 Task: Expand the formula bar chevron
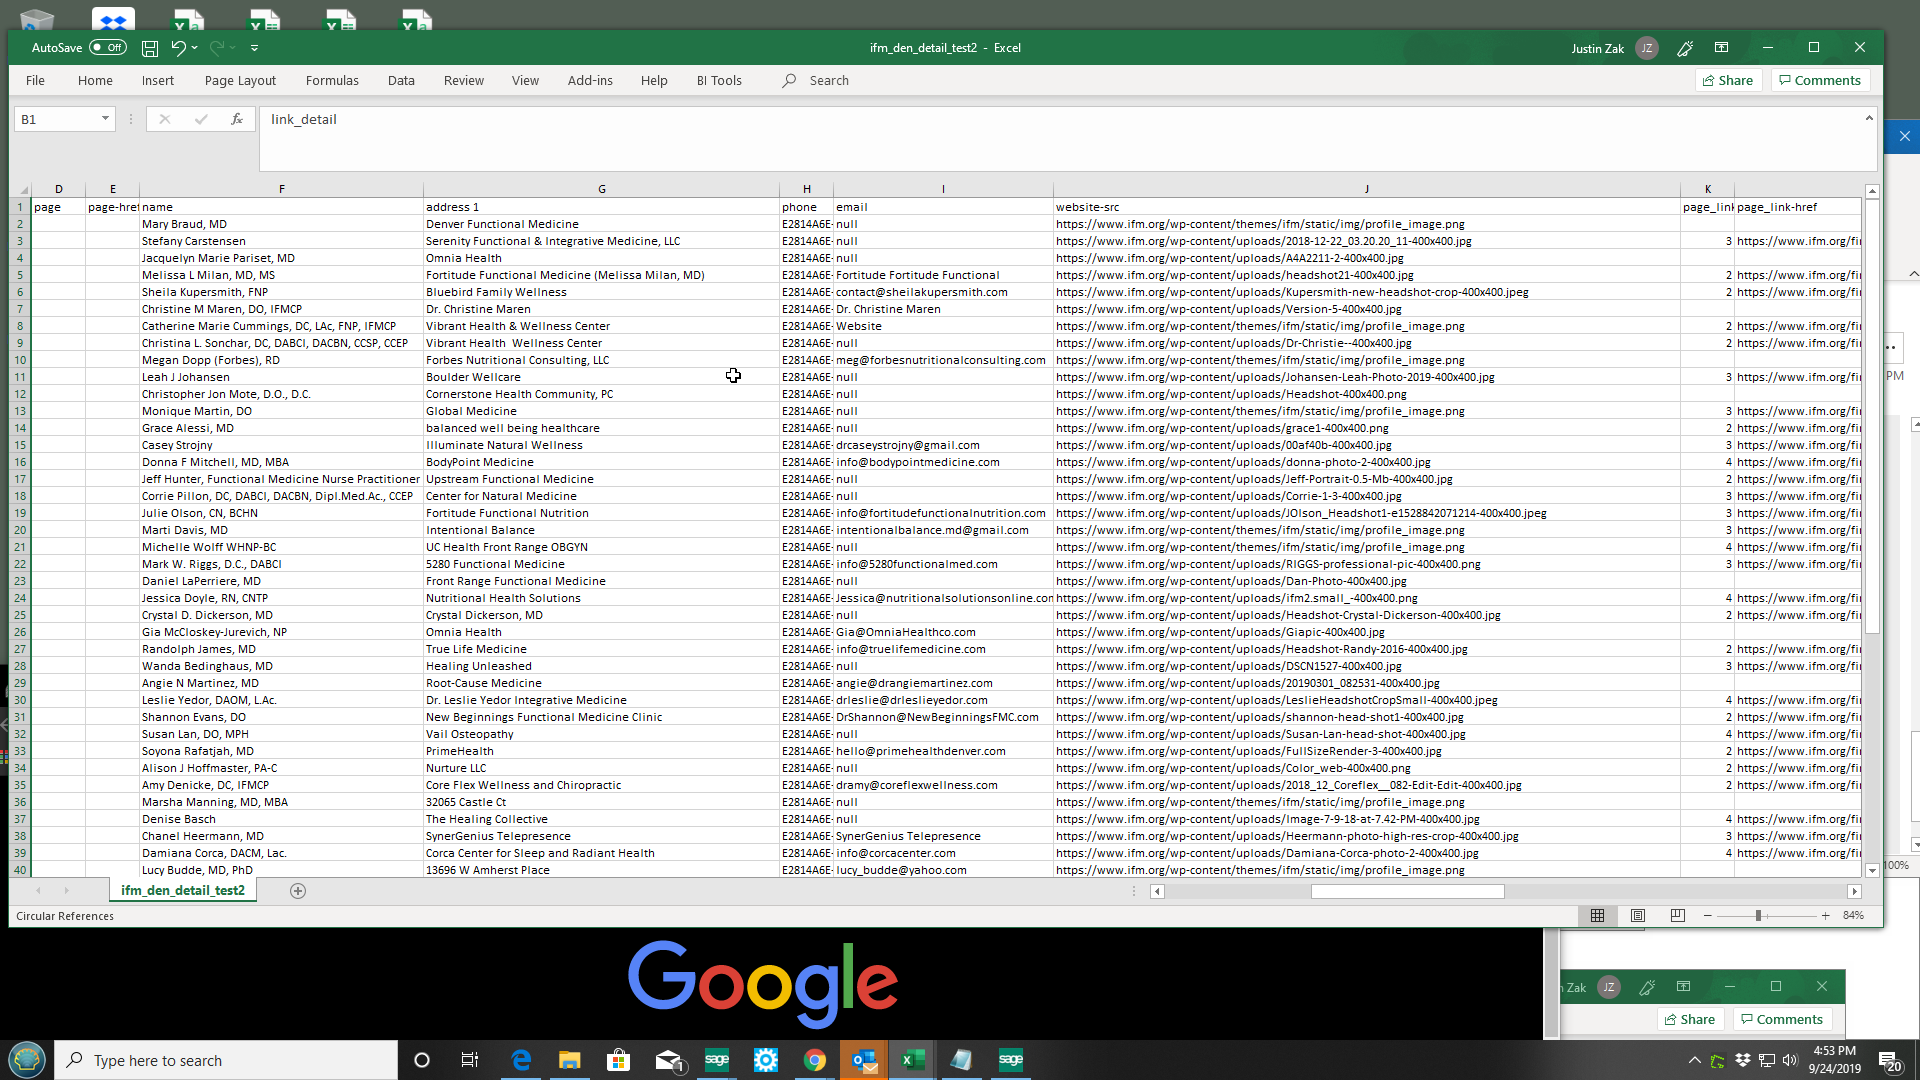tap(1868, 118)
